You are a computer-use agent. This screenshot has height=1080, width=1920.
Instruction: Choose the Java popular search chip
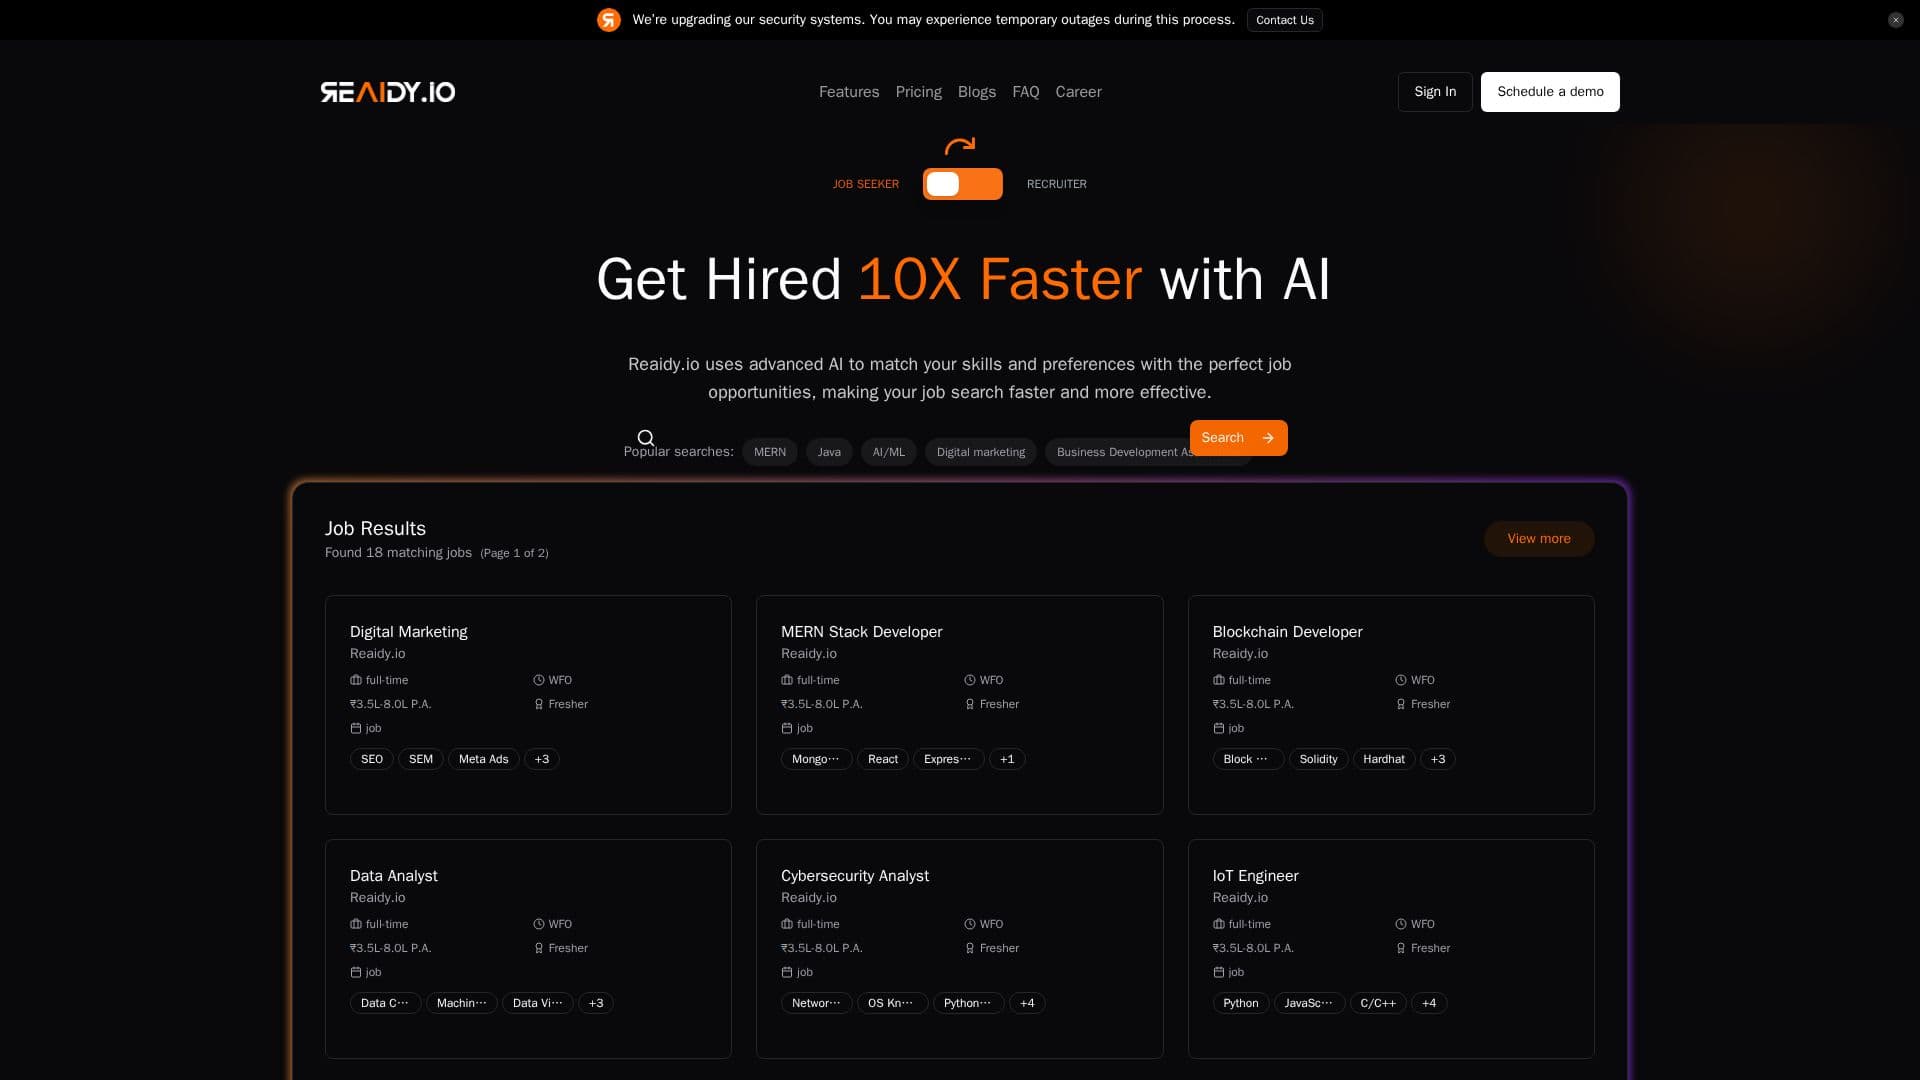point(829,452)
